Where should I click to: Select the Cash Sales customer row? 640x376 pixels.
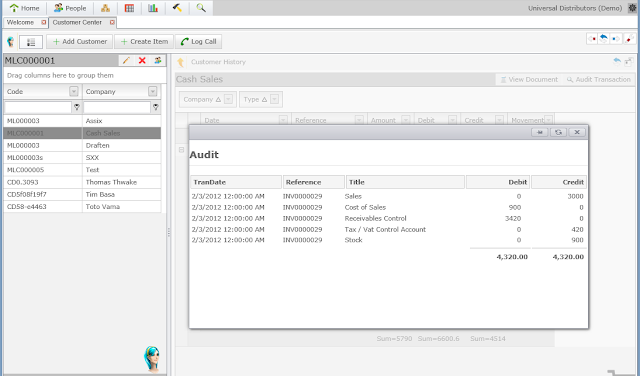(x=82, y=133)
